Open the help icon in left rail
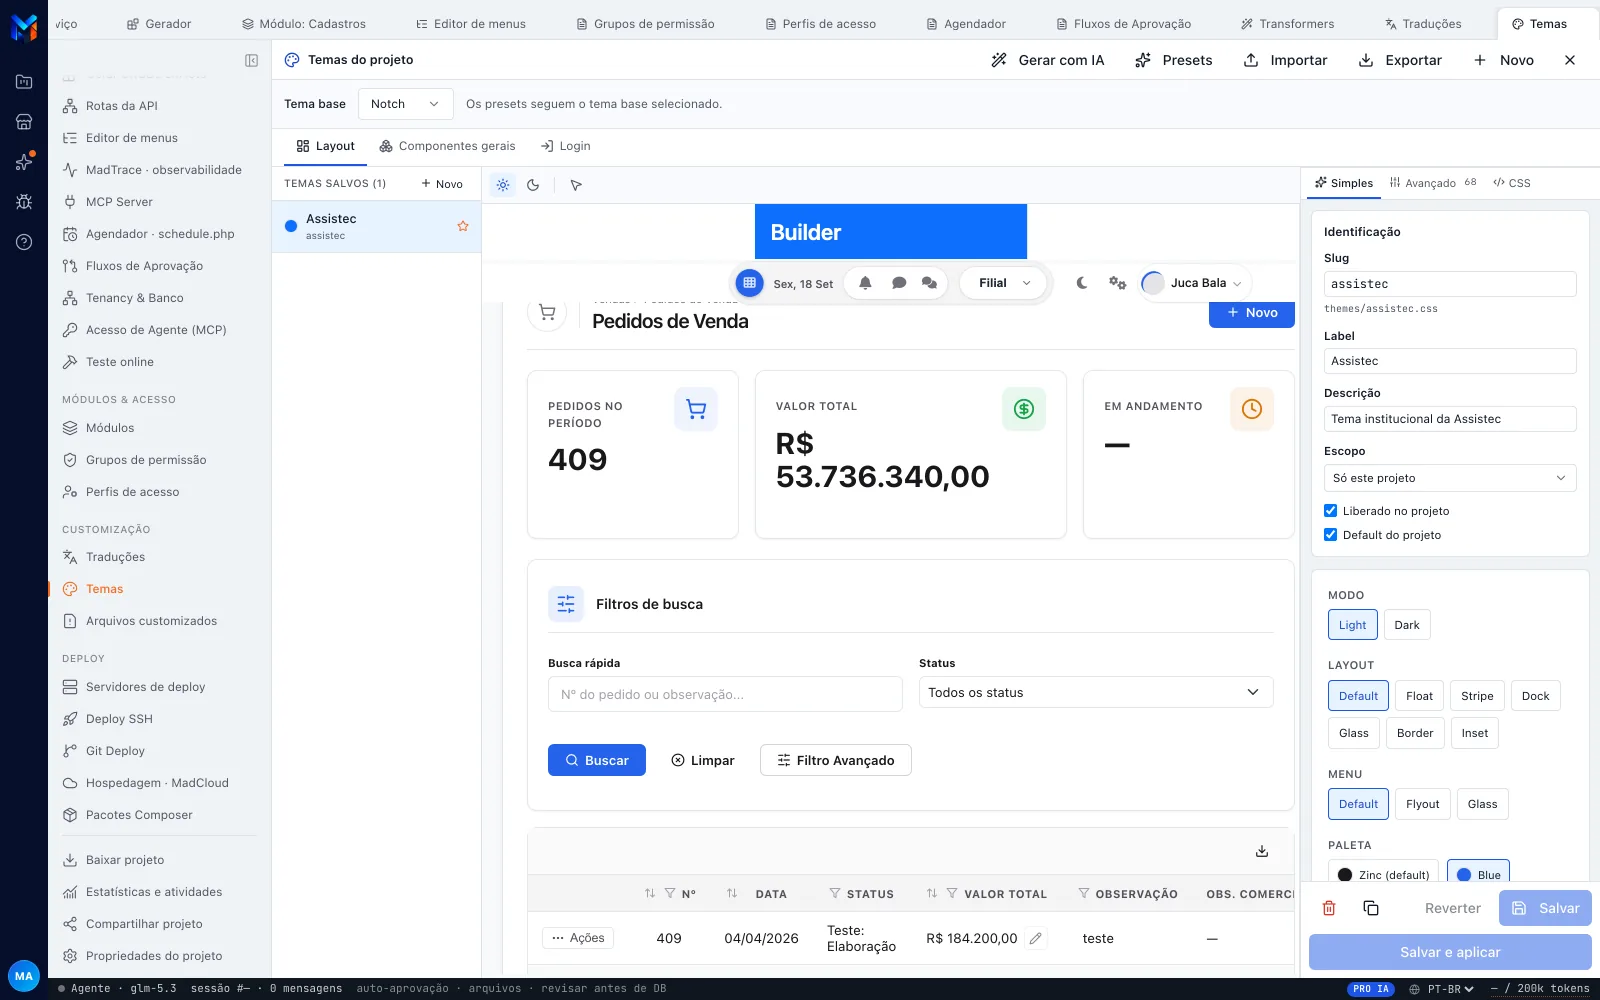Viewport: 1600px width, 1000px height. coord(24,242)
